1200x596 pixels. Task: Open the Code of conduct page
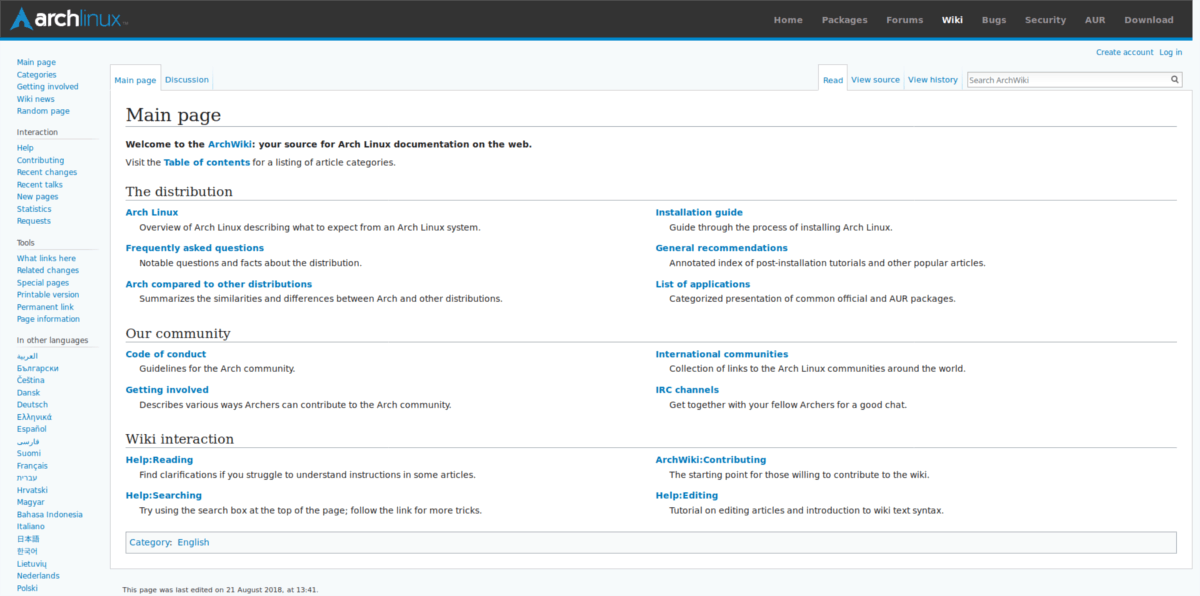[x=165, y=353]
